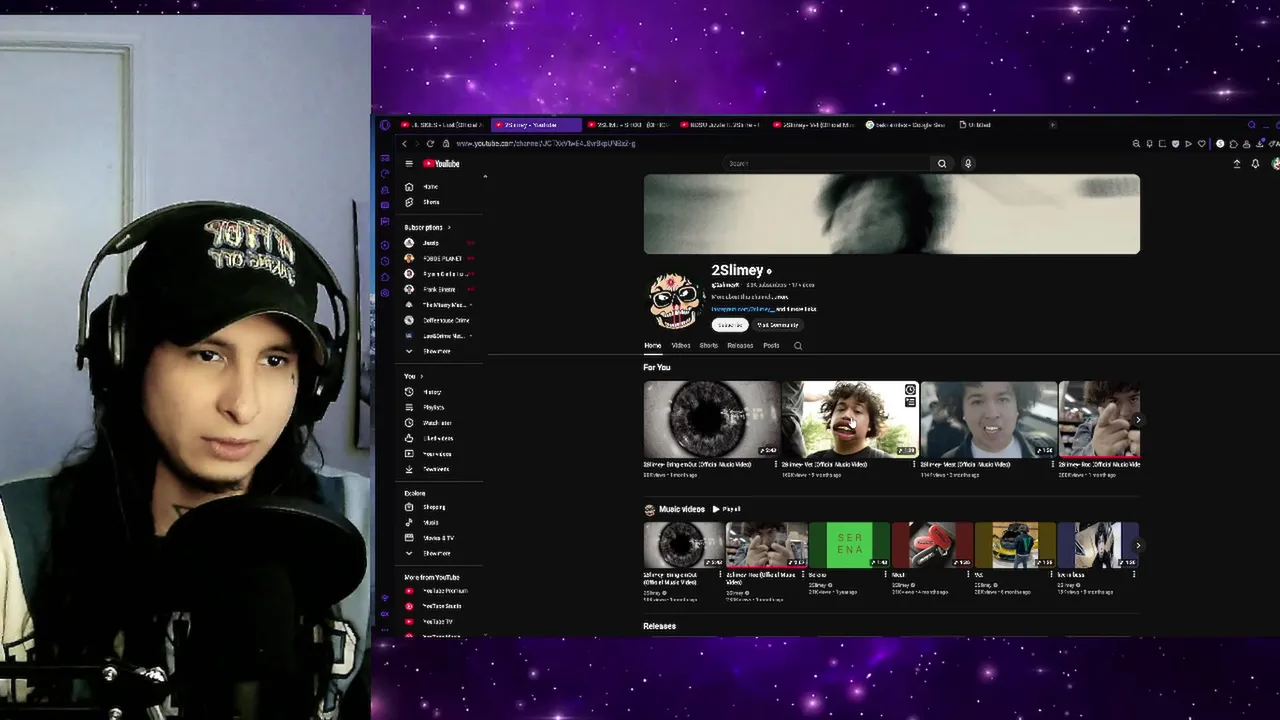Click the YouTube search input field
This screenshot has width=1280, height=720.
(827, 164)
